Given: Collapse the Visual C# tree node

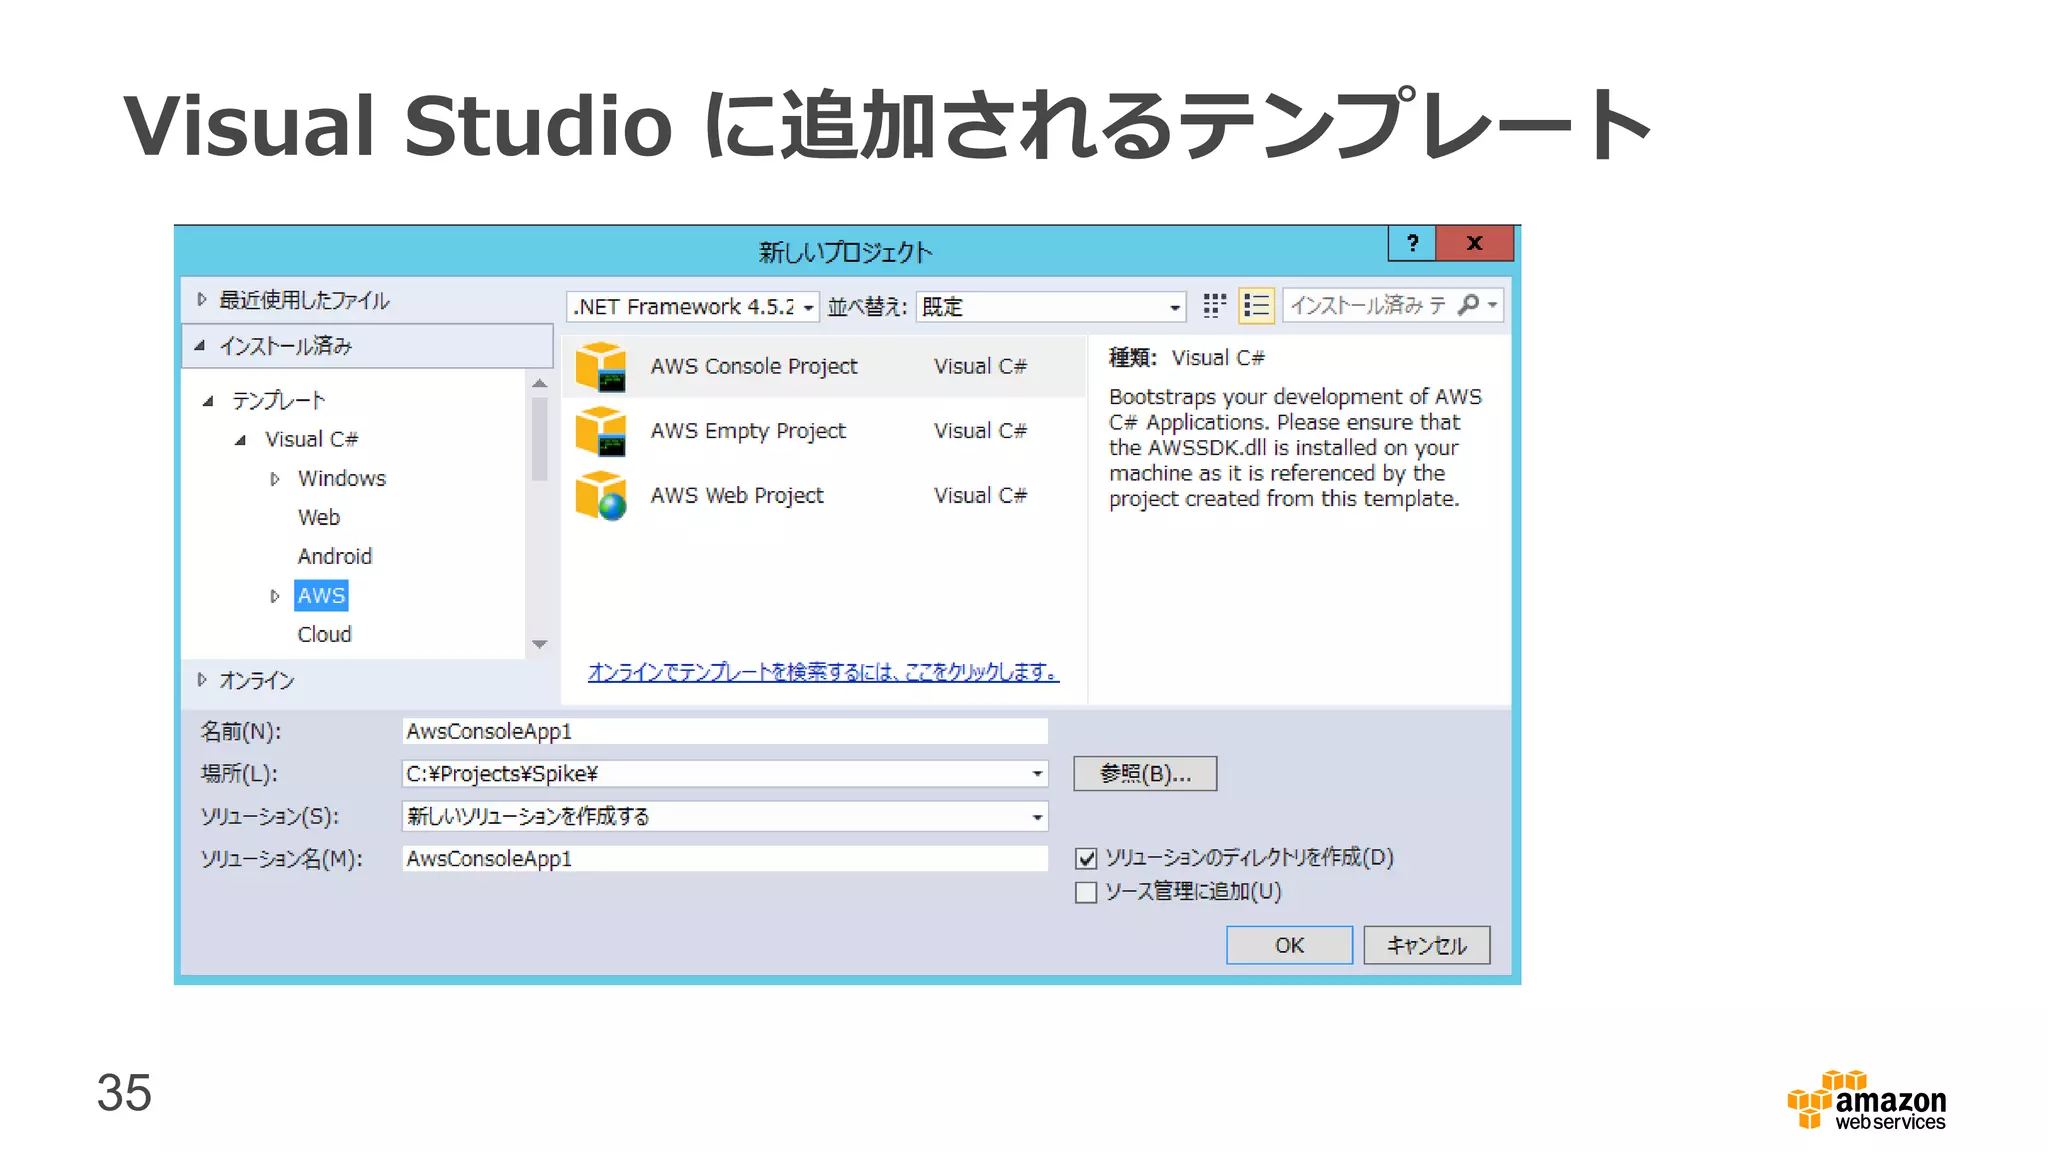Looking at the screenshot, I should click(240, 440).
